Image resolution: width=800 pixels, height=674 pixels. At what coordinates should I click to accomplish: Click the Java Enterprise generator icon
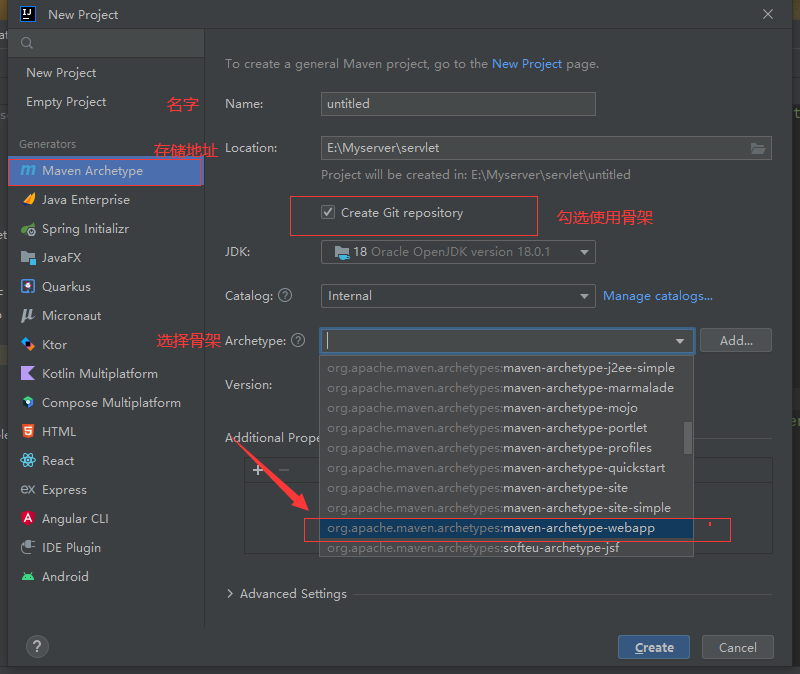[28, 200]
